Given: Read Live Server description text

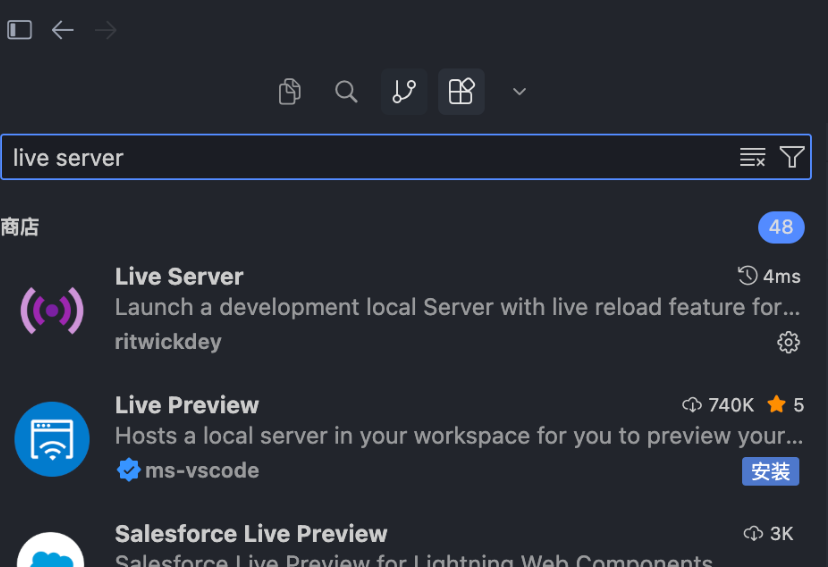Looking at the screenshot, I should [457, 307].
